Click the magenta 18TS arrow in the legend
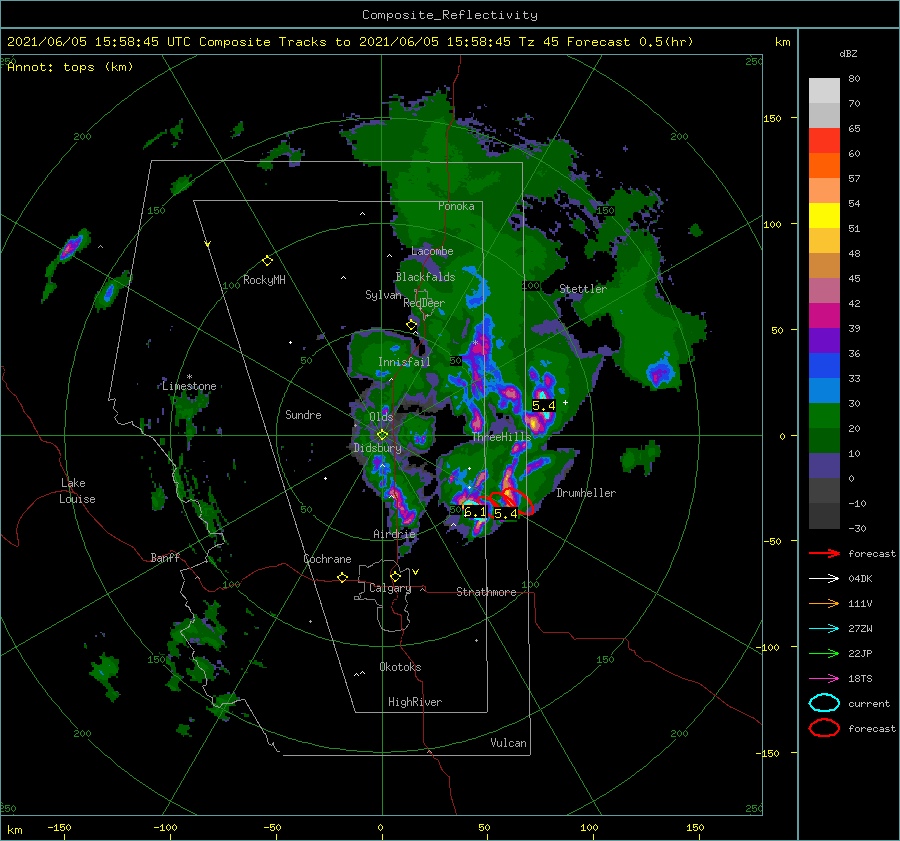900x841 pixels. [x=824, y=679]
